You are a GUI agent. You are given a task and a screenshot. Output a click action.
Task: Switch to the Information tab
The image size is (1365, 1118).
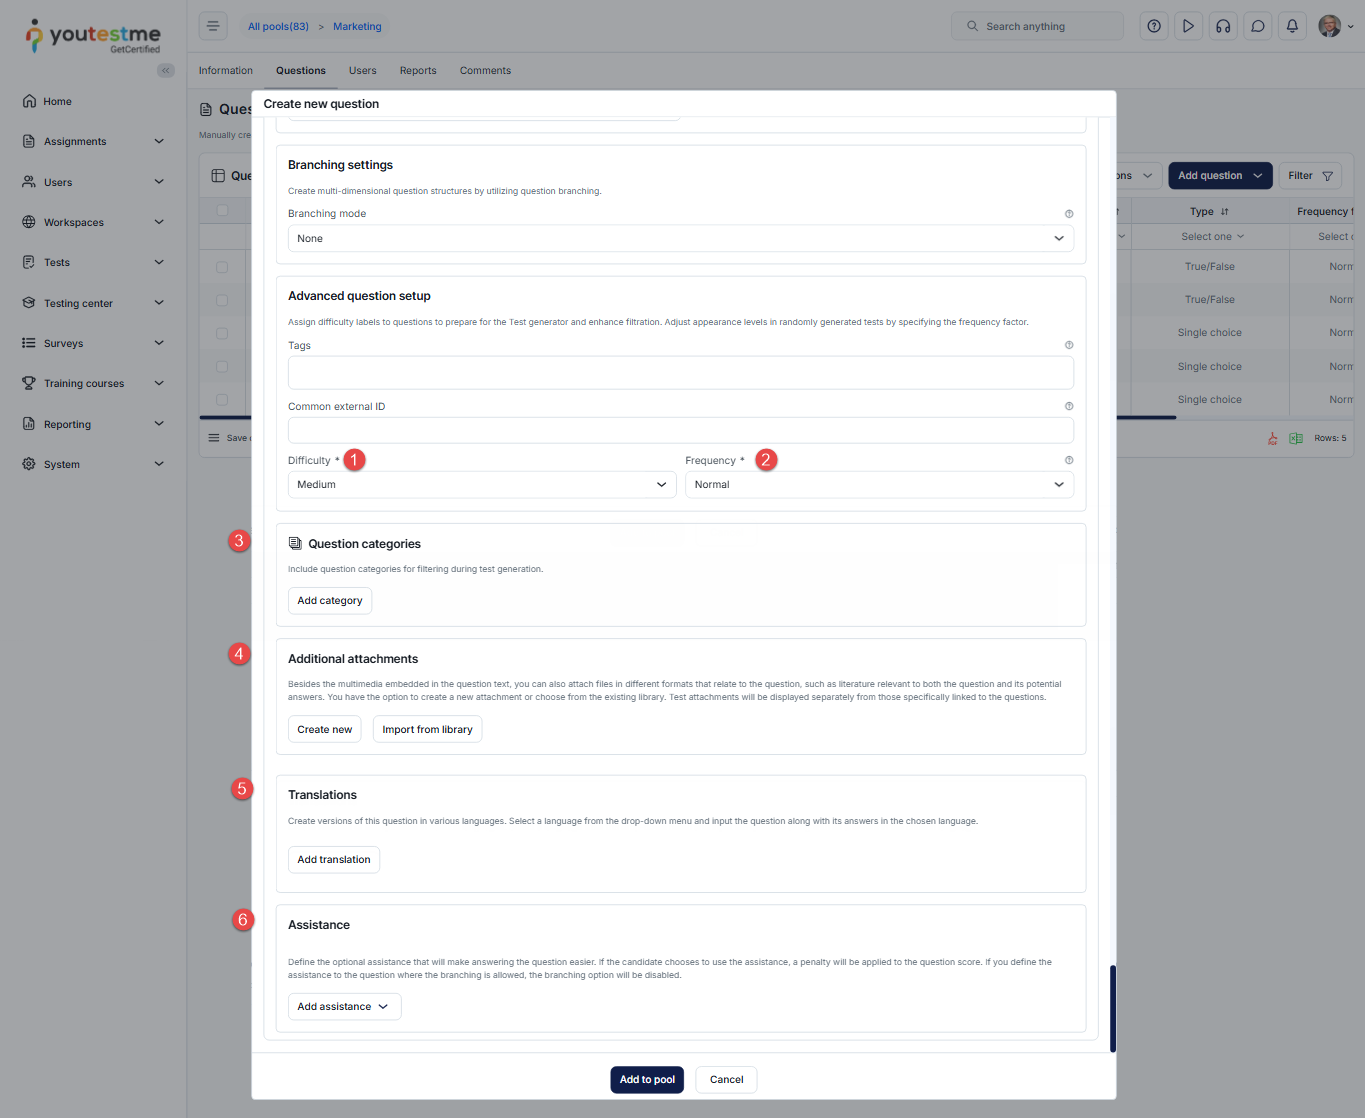point(225,71)
